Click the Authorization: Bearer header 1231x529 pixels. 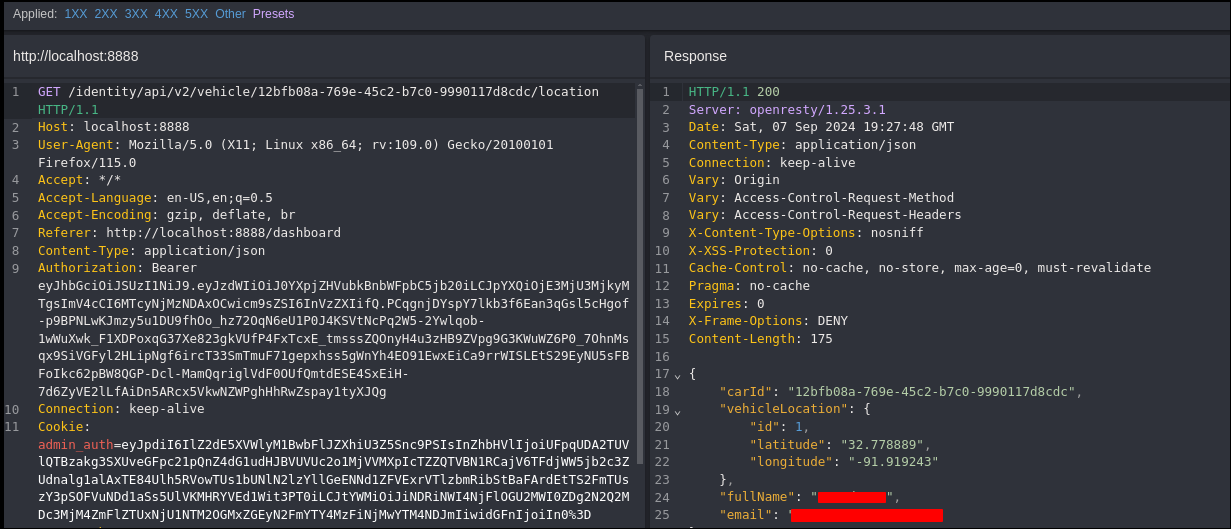(x=117, y=268)
